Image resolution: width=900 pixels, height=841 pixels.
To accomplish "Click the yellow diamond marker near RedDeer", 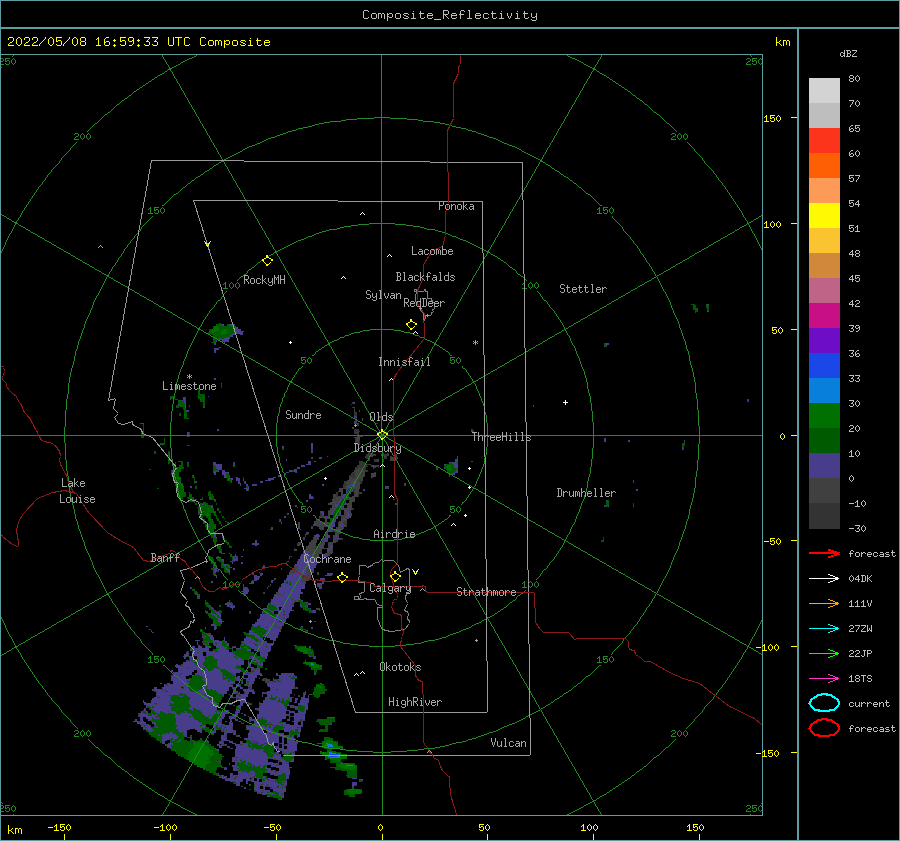I will (x=411, y=324).
